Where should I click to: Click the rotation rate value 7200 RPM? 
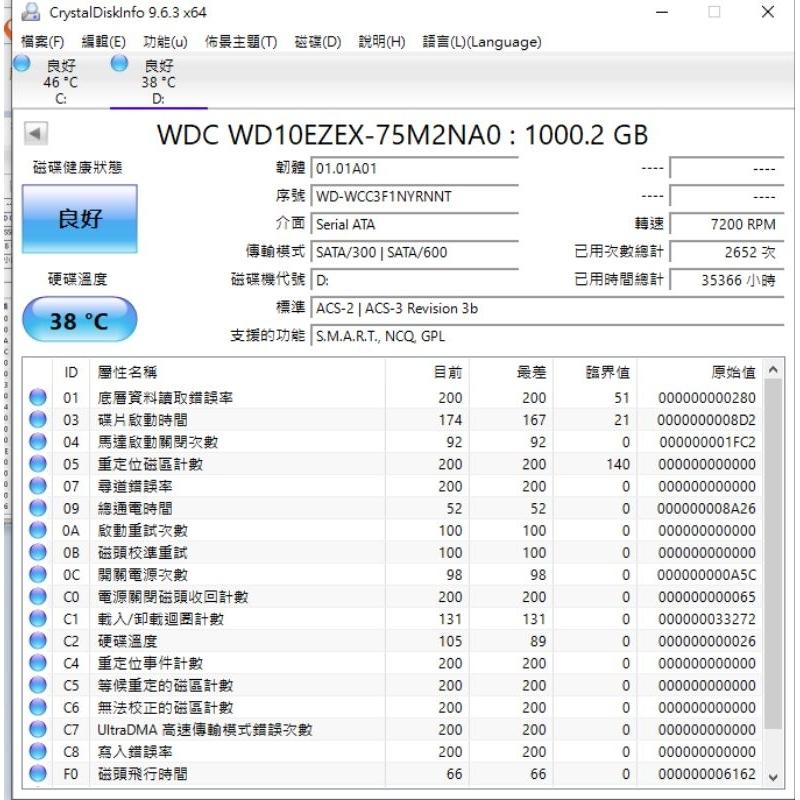726,224
